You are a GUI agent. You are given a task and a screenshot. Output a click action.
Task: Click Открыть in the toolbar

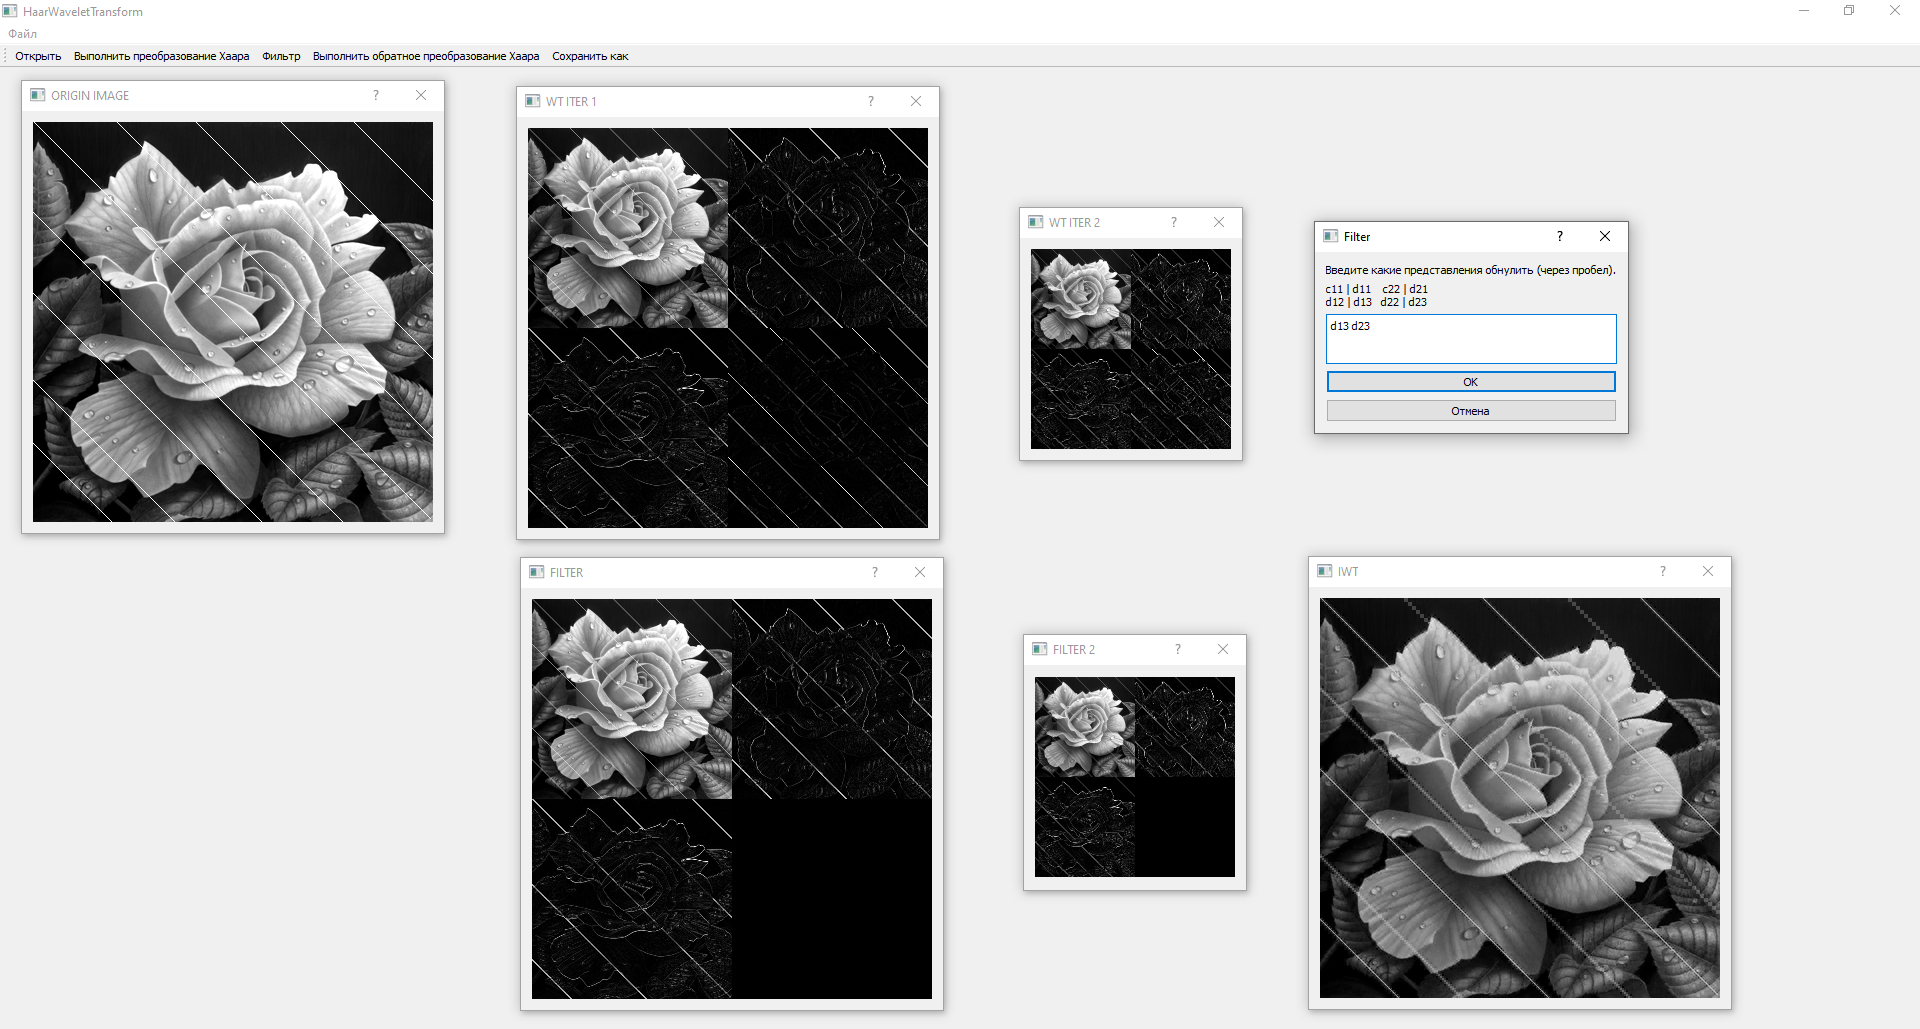38,56
